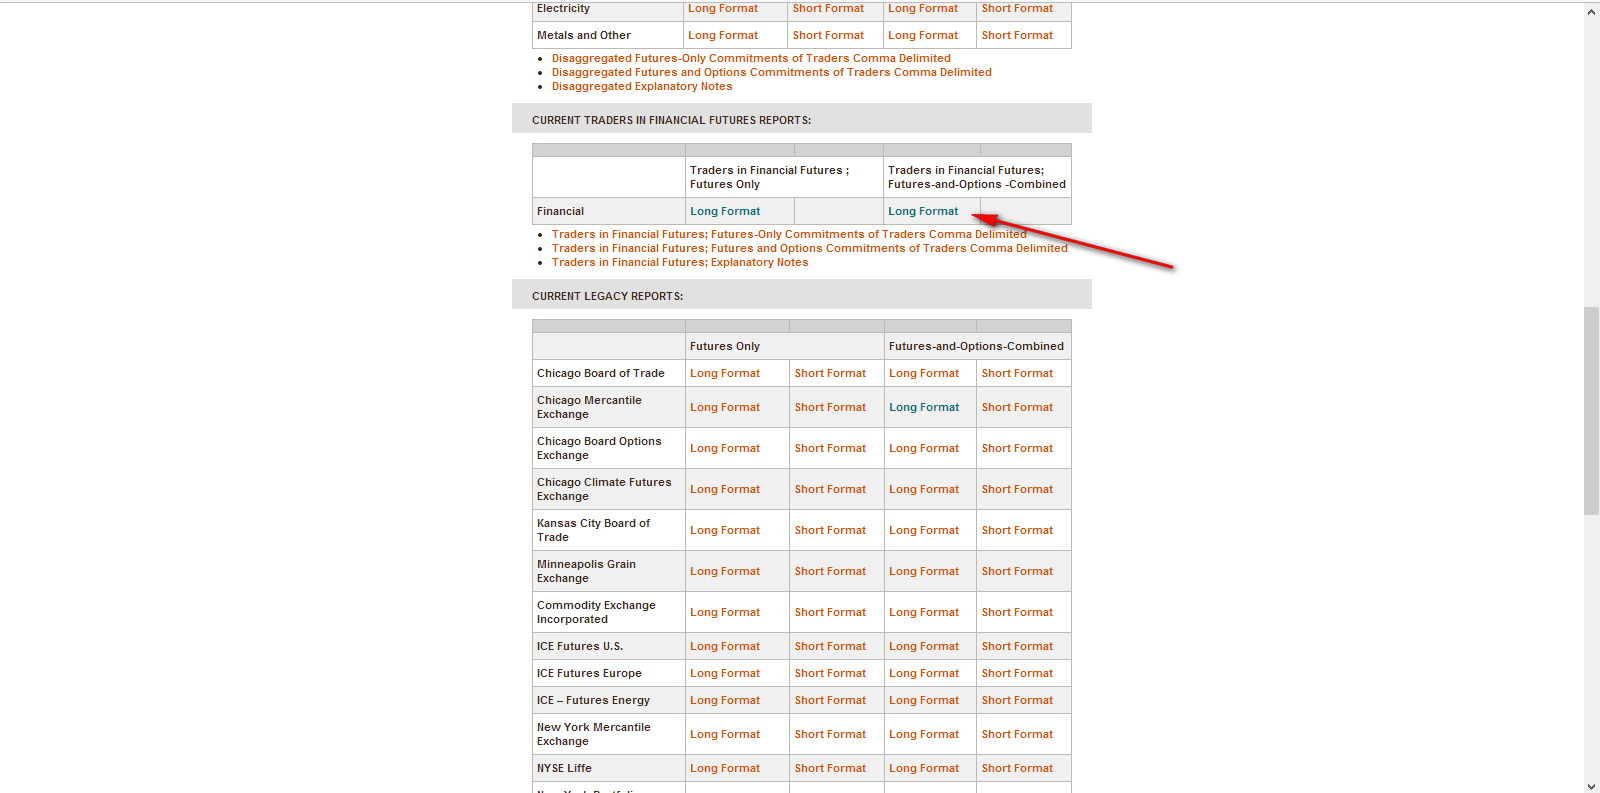Open ICE Futures Europe Combined Short Format
Image resolution: width=1600 pixels, height=793 pixels.
coord(1017,673)
